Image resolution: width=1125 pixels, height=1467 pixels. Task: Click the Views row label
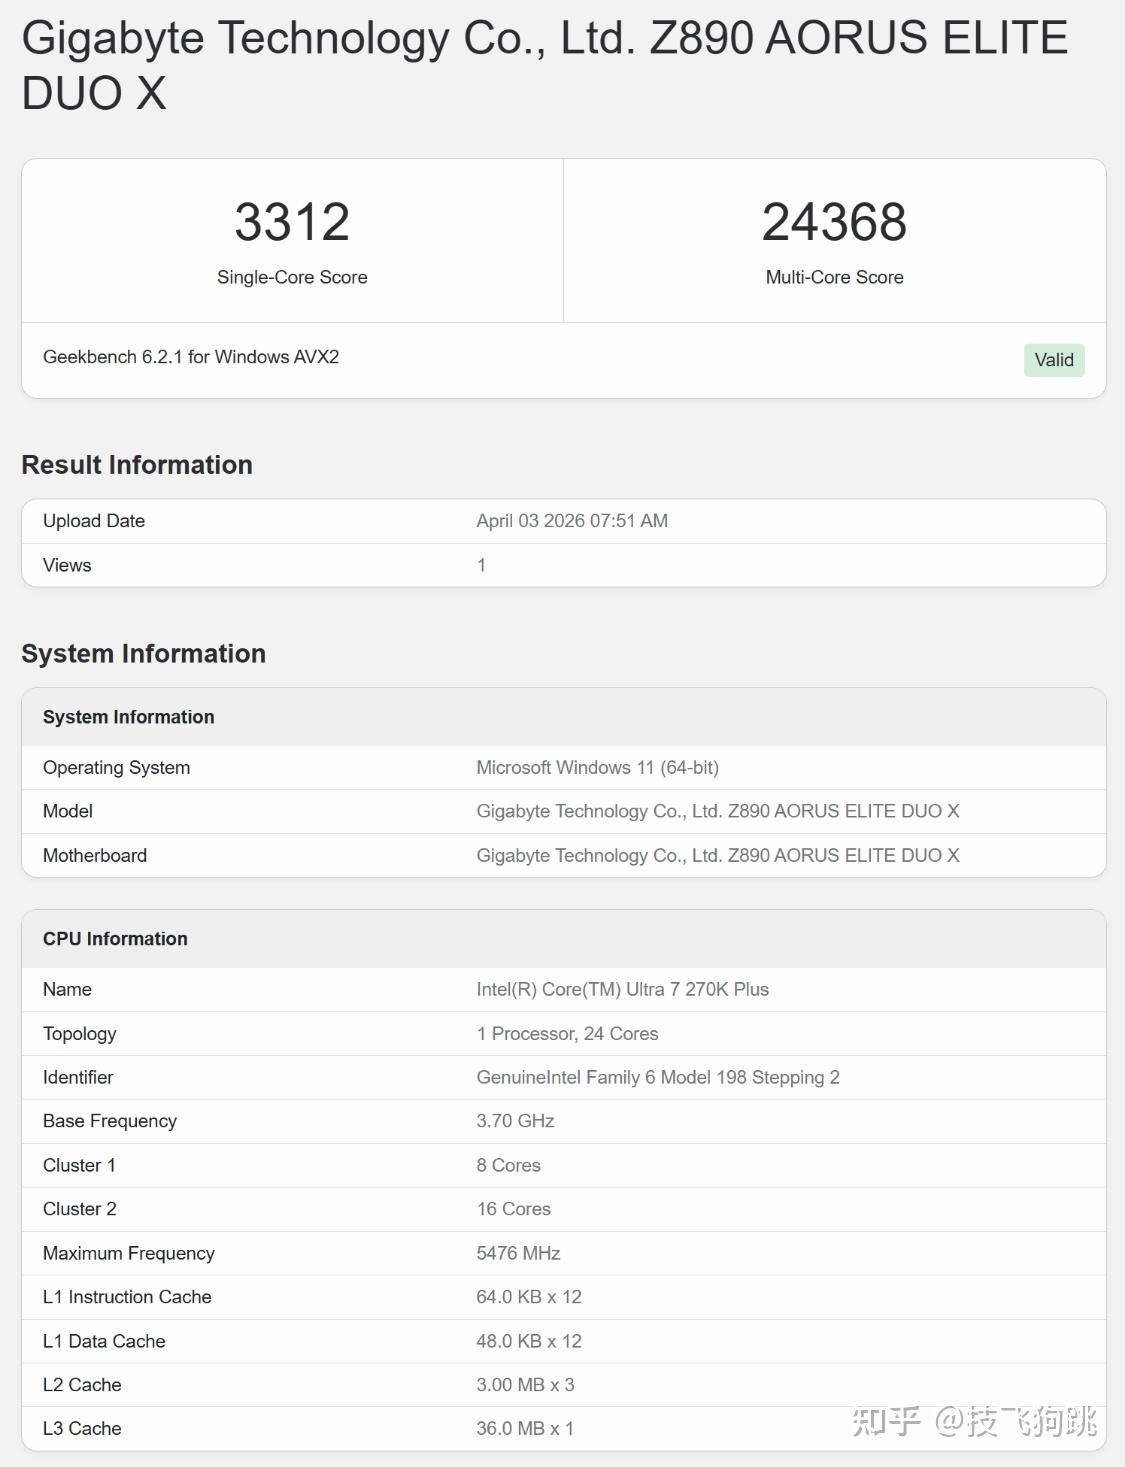pyautogui.click(x=67, y=565)
